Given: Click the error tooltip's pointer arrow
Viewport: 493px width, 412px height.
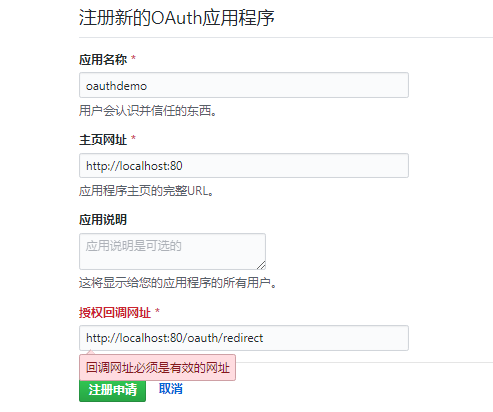Looking at the screenshot, I should point(90,352).
